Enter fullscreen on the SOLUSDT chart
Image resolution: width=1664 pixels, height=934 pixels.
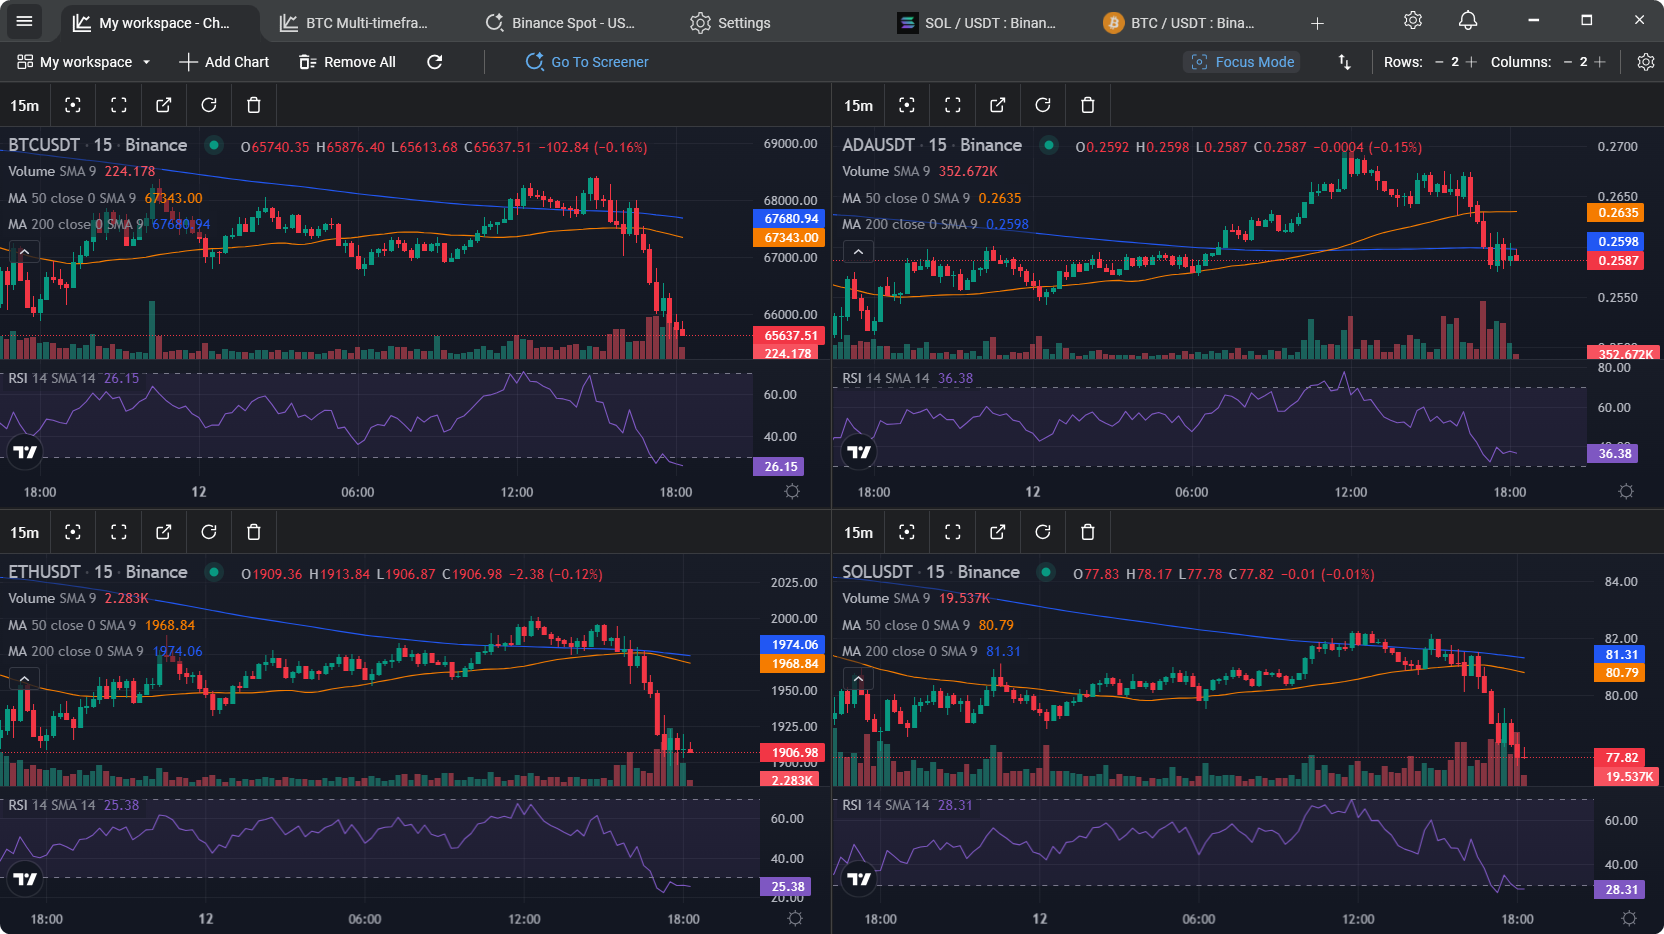952,531
